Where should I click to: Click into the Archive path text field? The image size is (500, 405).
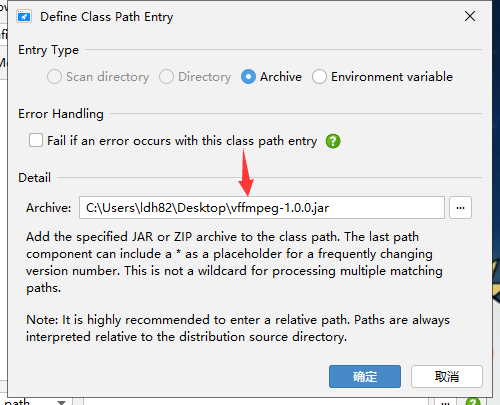(262, 208)
